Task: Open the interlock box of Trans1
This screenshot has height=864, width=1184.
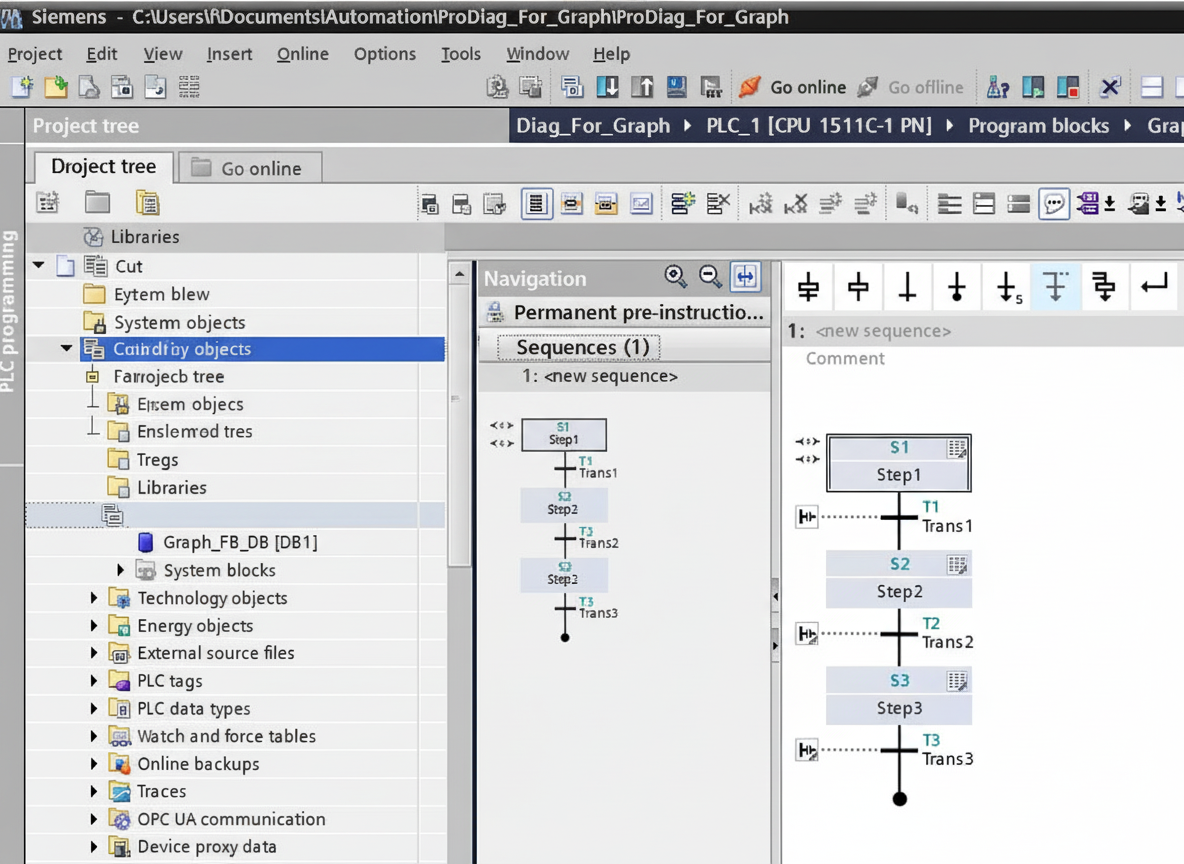Action: pyautogui.click(x=806, y=517)
